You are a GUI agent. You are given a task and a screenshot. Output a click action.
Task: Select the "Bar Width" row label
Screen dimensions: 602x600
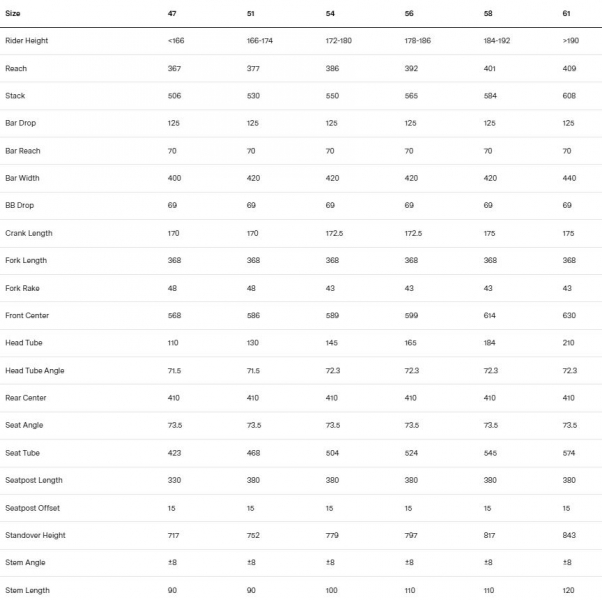(22, 178)
